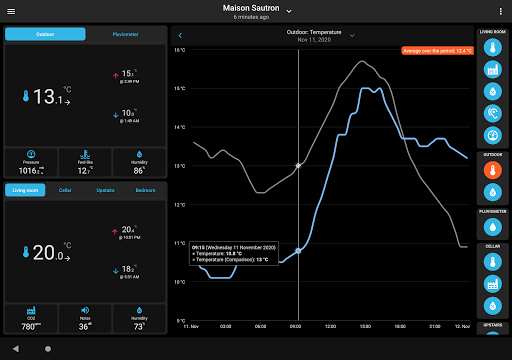Screen dimensions: 512x360
Task: Expand the Maison Sautron station dropdown
Action: [289, 11]
